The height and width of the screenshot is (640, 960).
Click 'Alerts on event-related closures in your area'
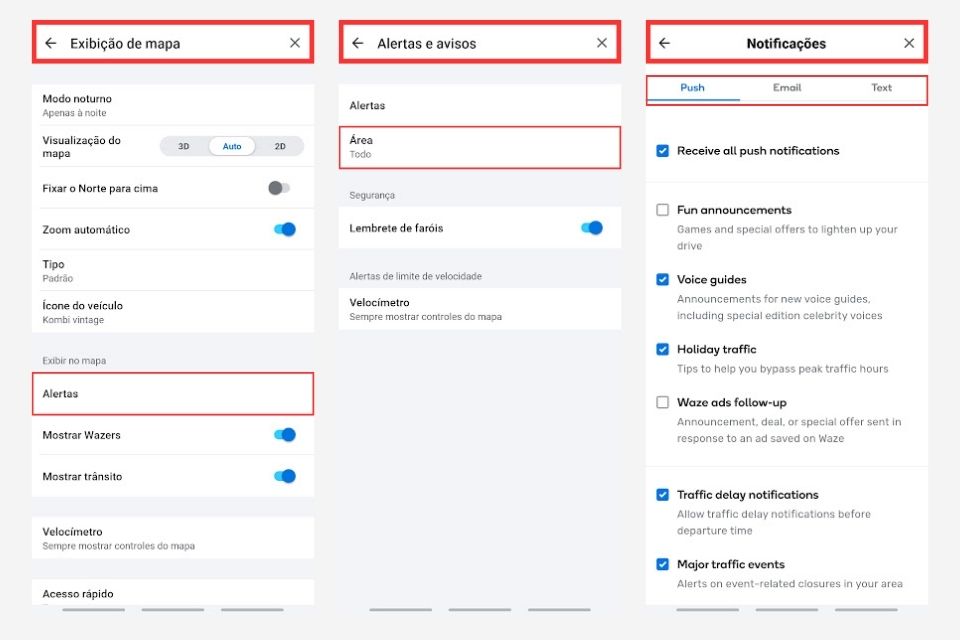(790, 584)
